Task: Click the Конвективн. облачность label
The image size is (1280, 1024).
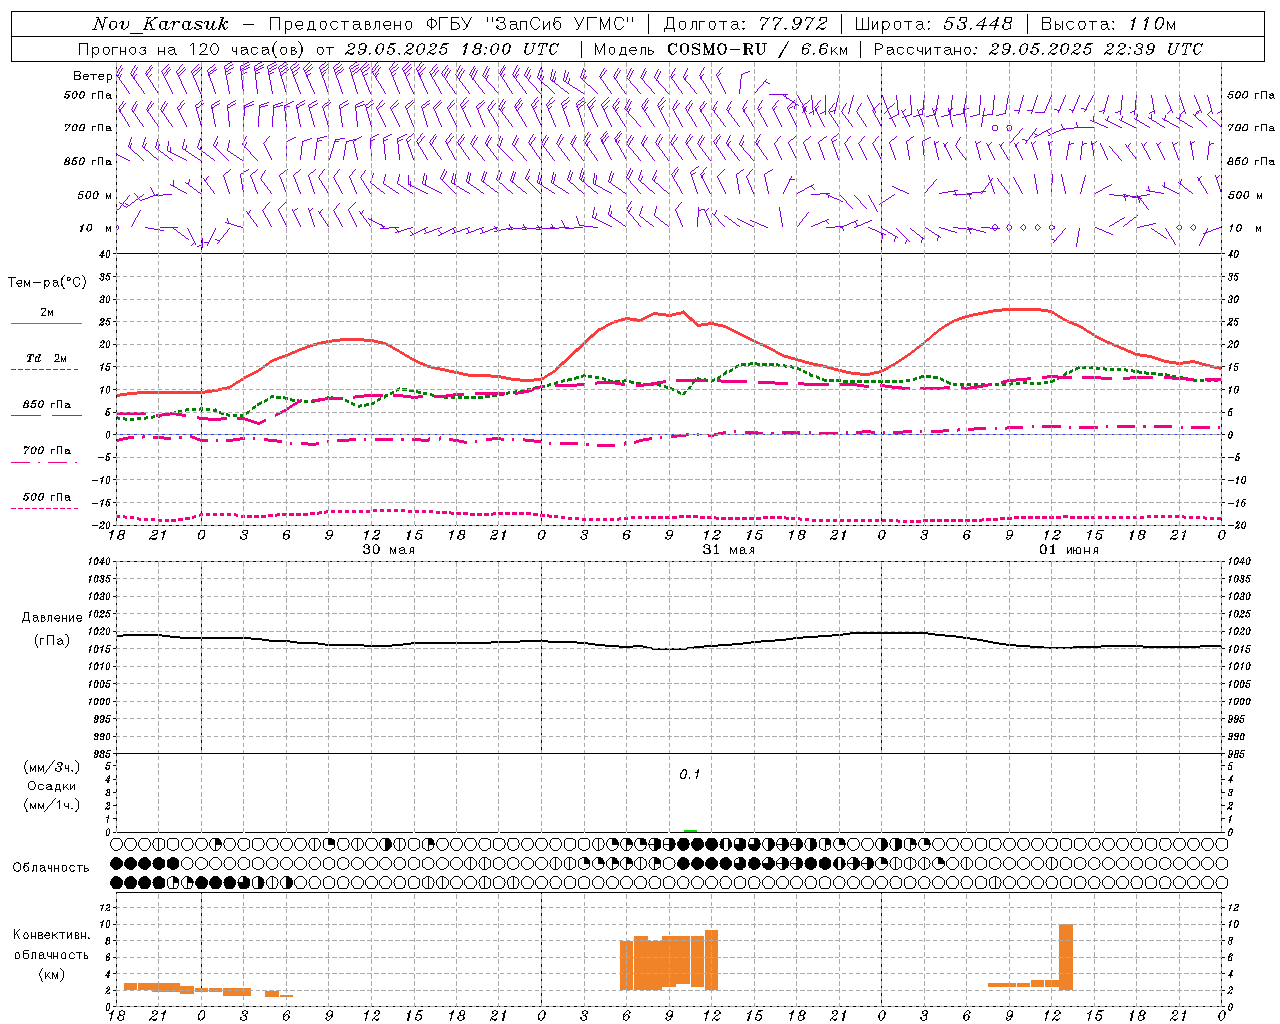Action: (51, 954)
